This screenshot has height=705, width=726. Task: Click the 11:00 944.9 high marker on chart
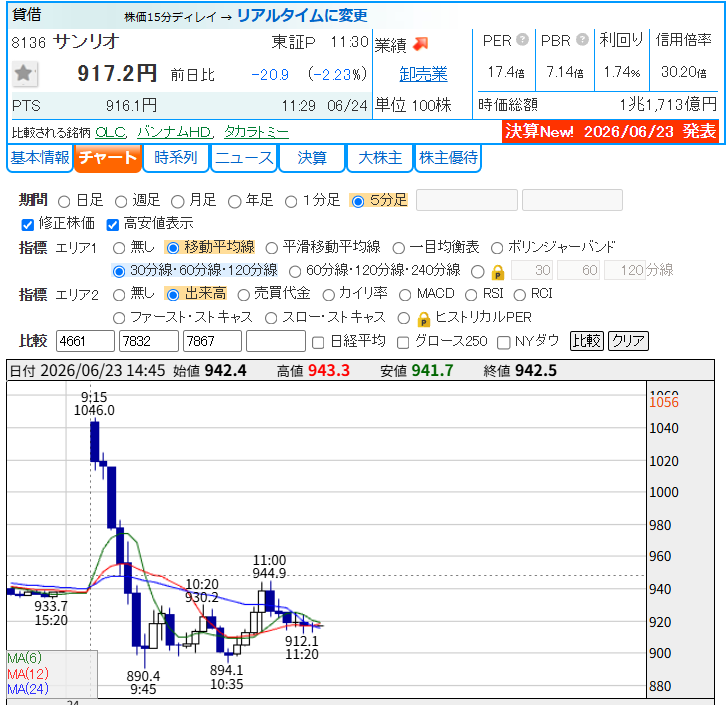pos(269,567)
